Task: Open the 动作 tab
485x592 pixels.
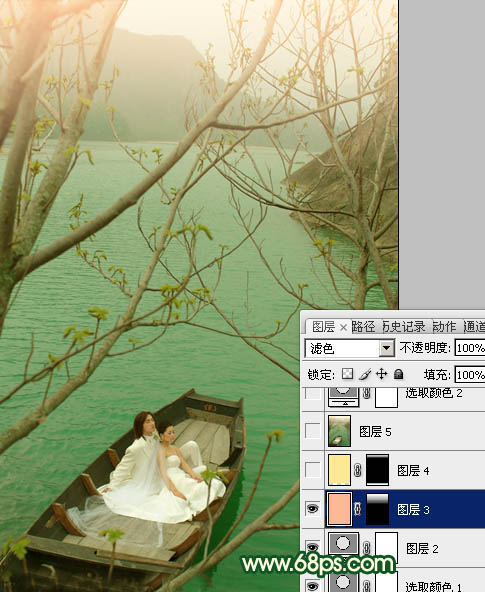Action: 444,327
